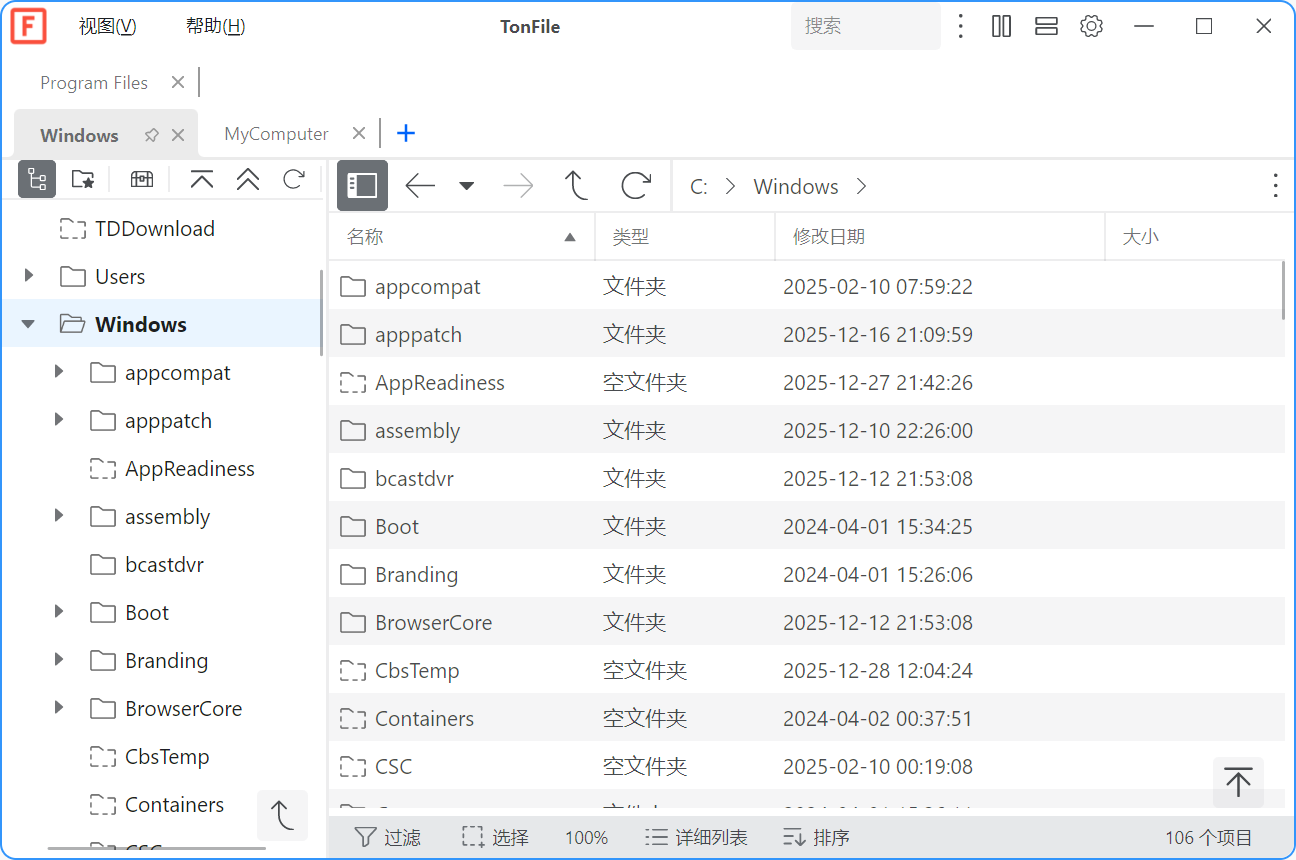Collapse all tree nodes with double-chevron icon
This screenshot has height=860, width=1296.
tap(247, 179)
